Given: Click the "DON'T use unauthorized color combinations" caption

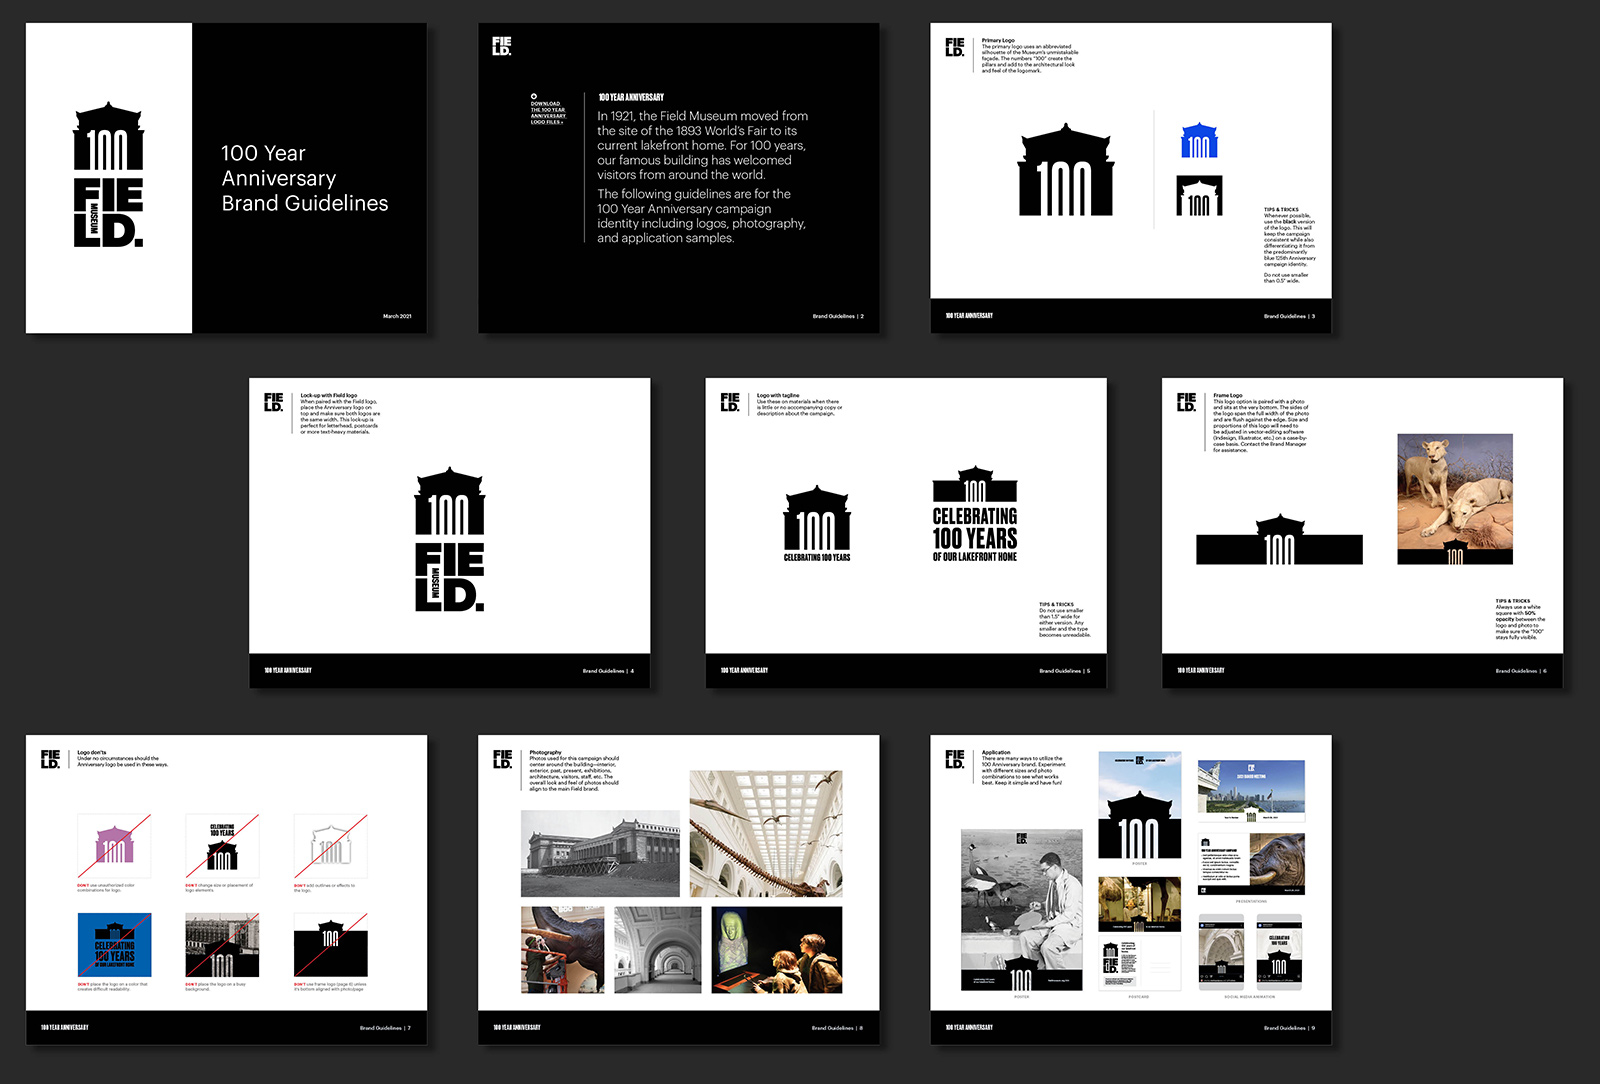Looking at the screenshot, I should pyautogui.click(x=106, y=888).
